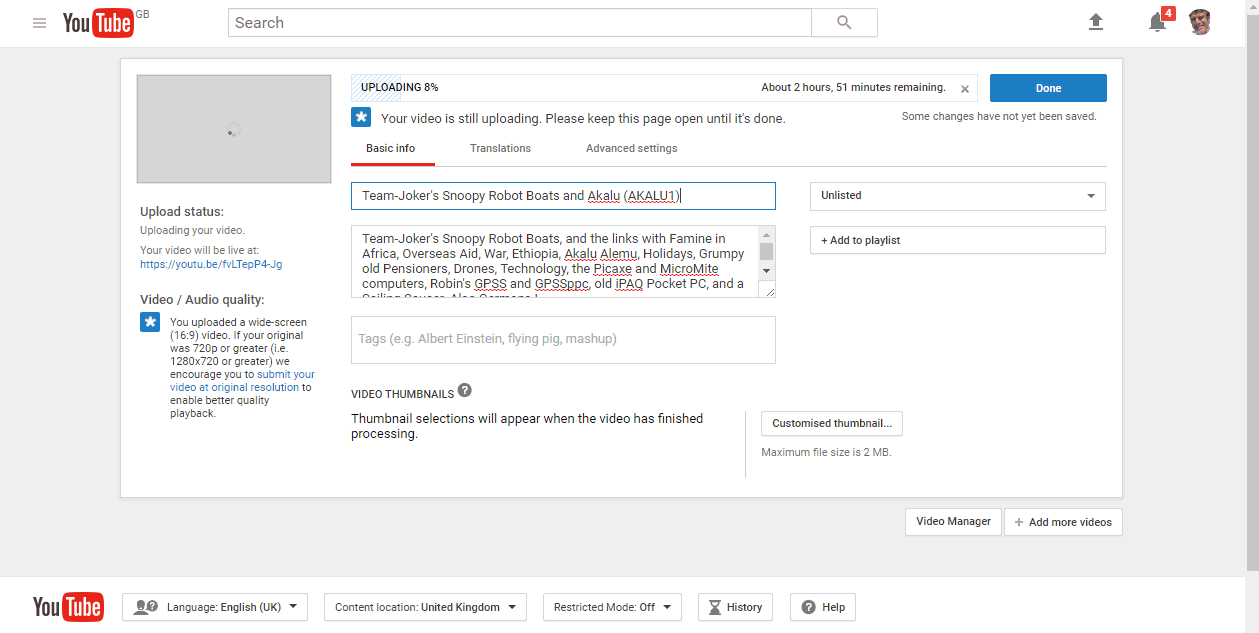Image resolution: width=1259 pixels, height=633 pixels.
Task: Click the 'Upload status:' heading
Action: [x=182, y=212]
